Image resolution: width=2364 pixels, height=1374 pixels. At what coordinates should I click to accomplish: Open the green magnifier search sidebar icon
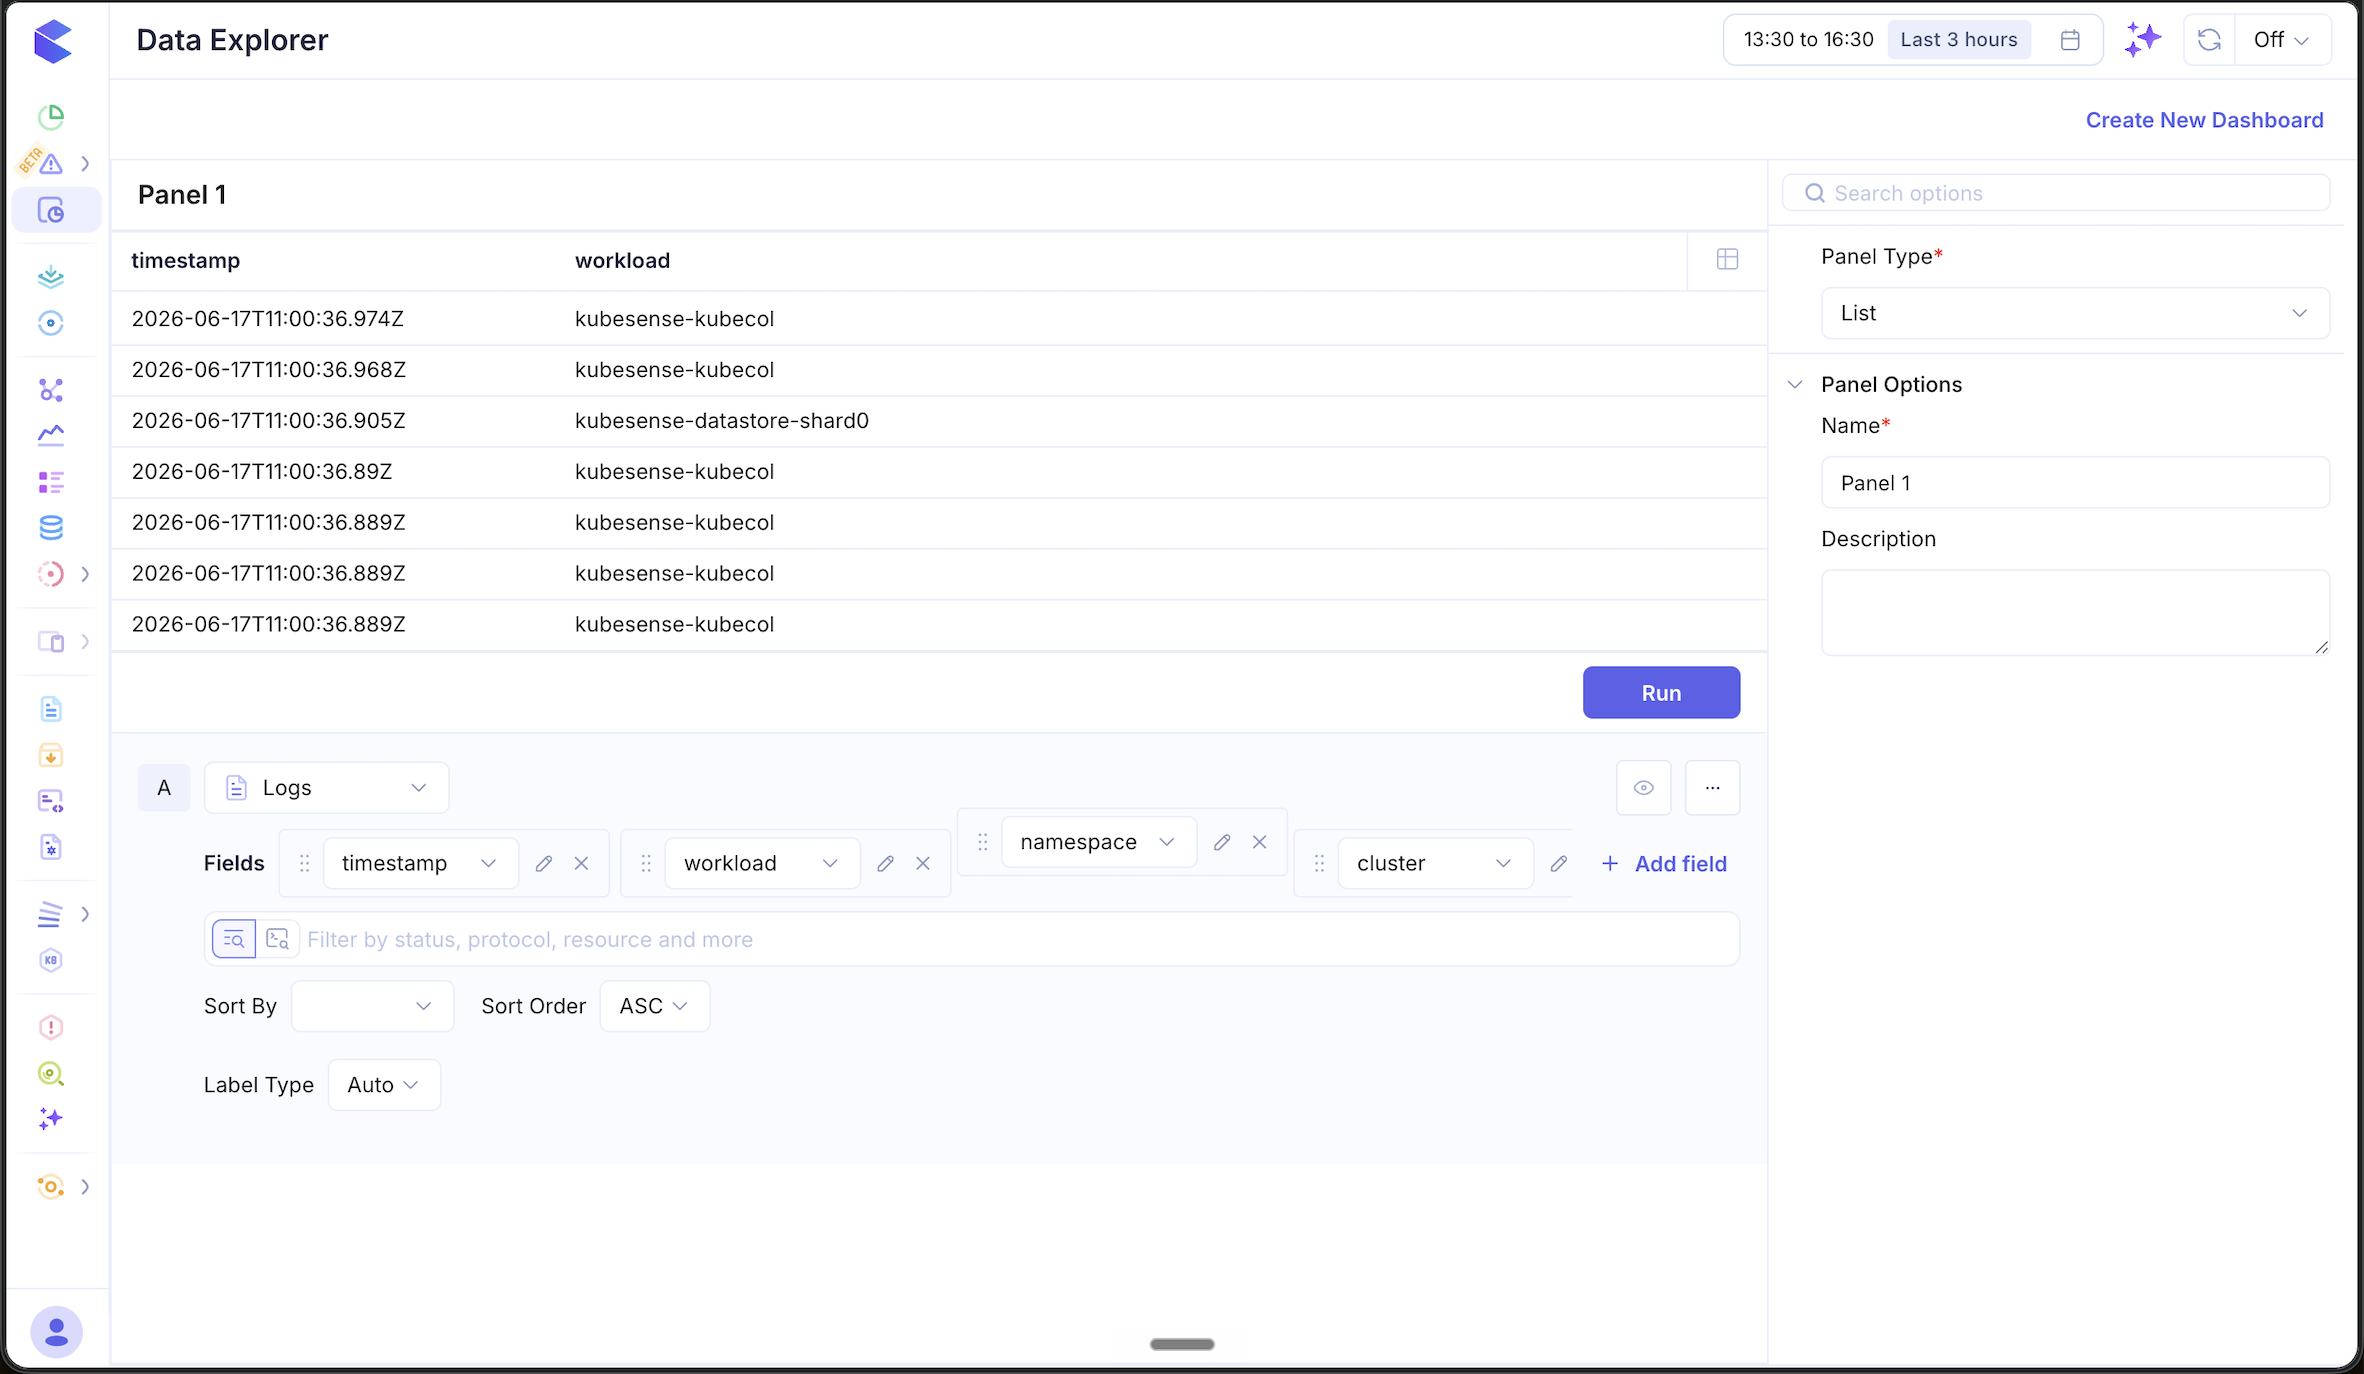point(51,1073)
